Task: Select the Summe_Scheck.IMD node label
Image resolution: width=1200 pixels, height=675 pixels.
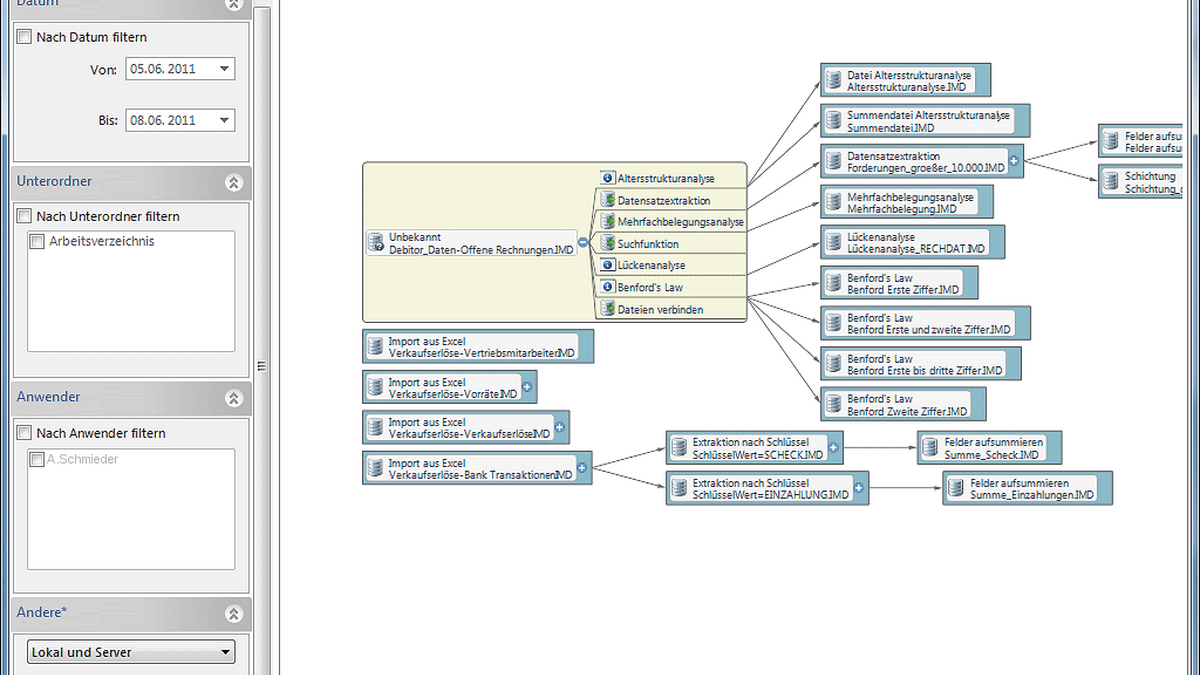Action: coord(991,454)
